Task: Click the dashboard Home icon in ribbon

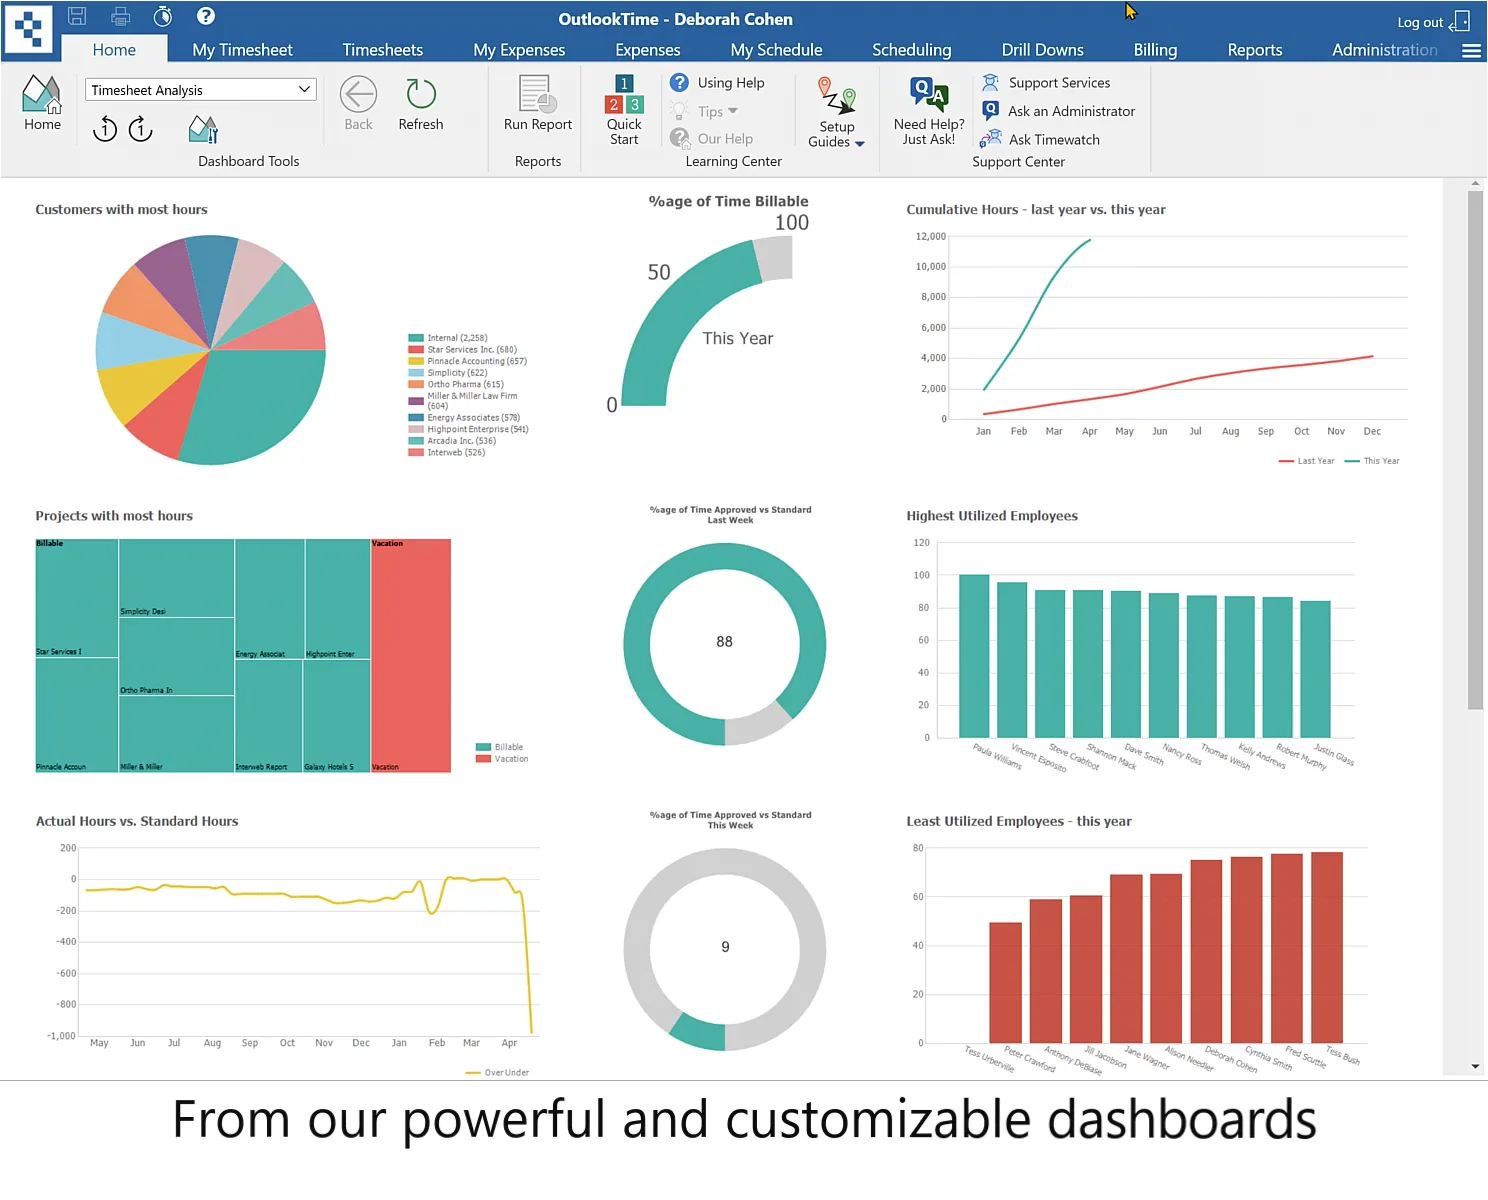Action: coord(42,103)
